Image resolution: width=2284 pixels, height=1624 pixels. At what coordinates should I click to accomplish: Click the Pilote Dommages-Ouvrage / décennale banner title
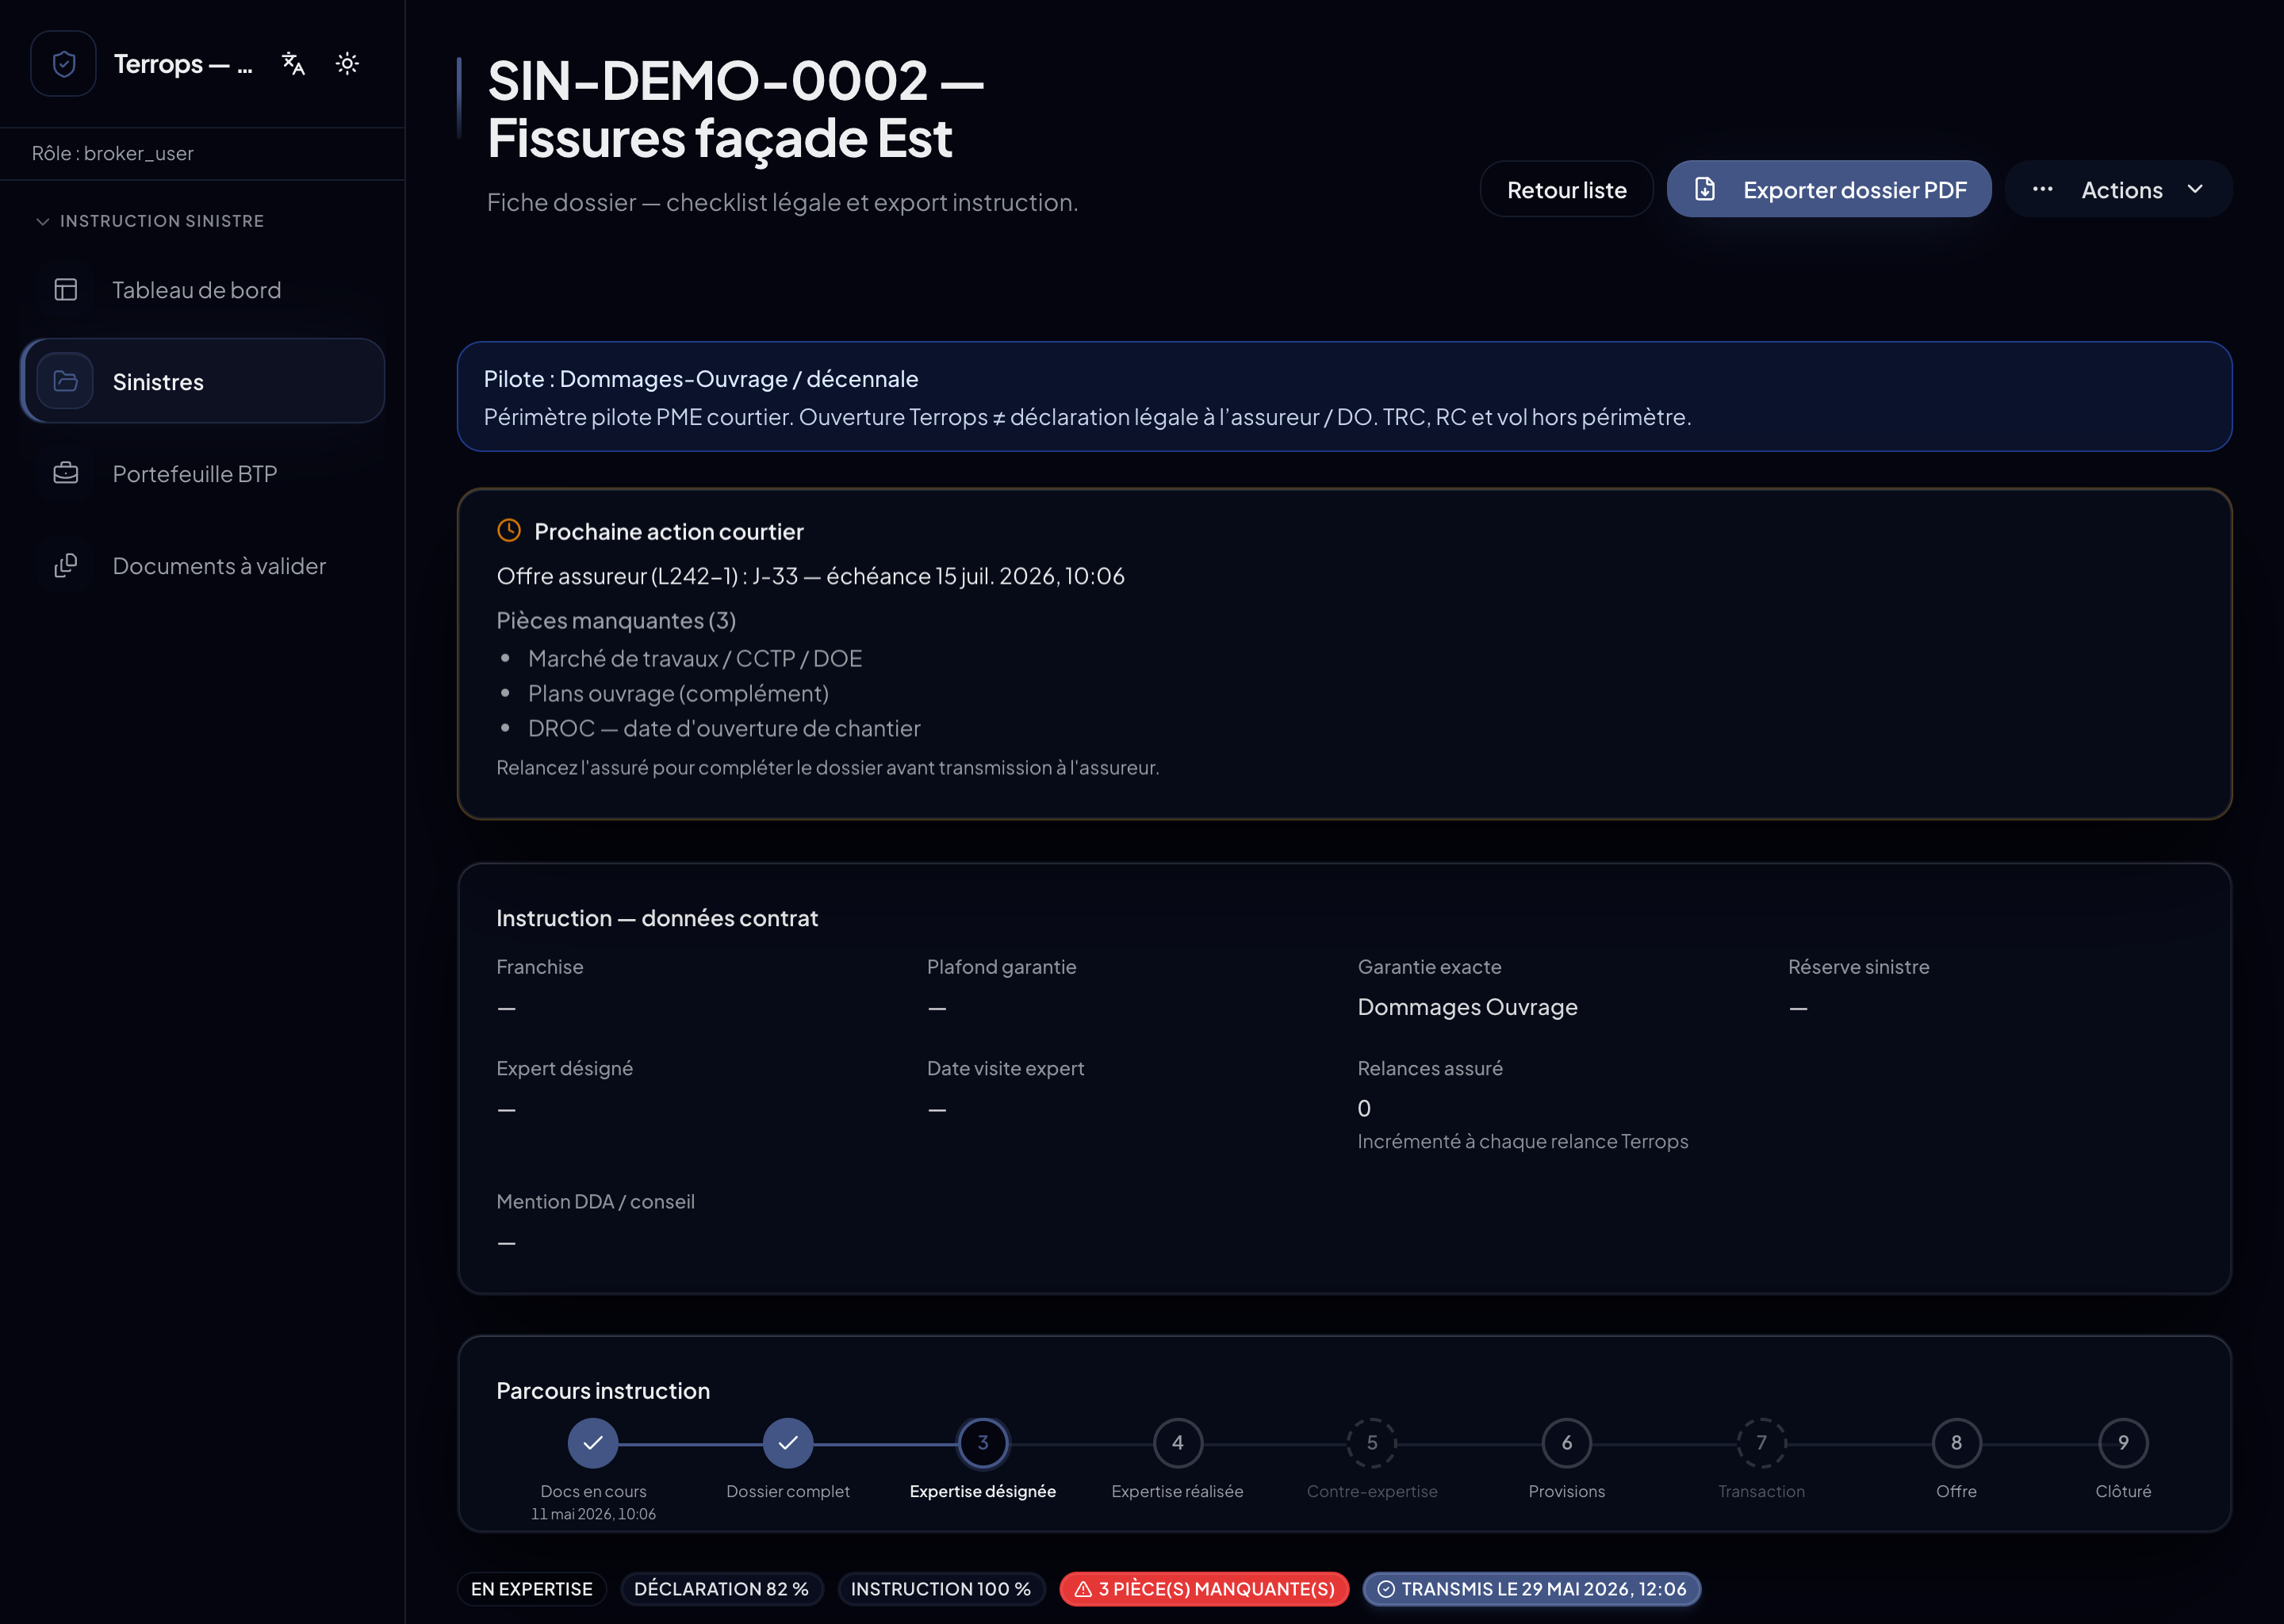[x=701, y=379]
